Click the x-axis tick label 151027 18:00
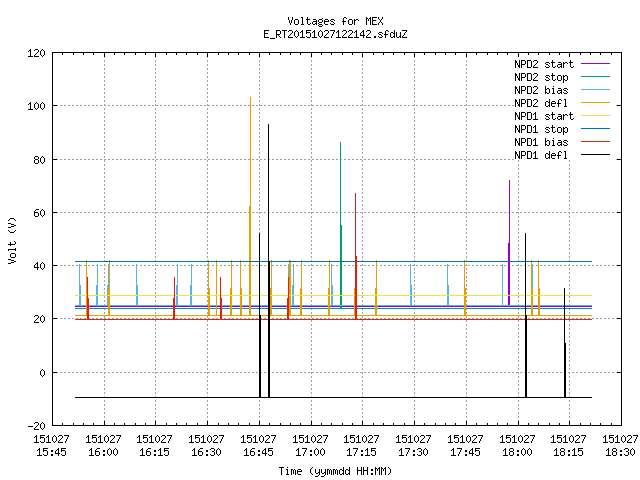Viewport: 640px width, 480px height. pos(517,446)
